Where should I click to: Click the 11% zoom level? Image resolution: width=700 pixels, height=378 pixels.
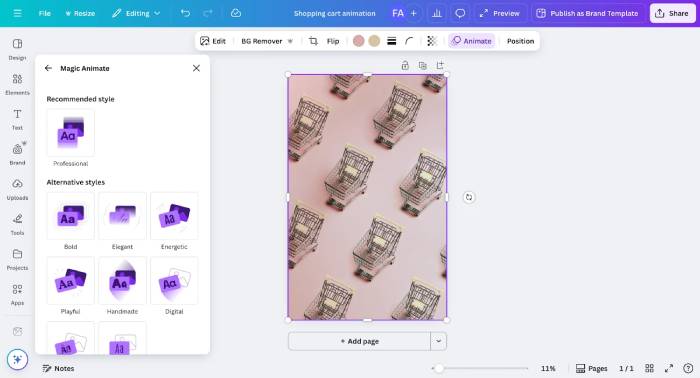[548, 368]
